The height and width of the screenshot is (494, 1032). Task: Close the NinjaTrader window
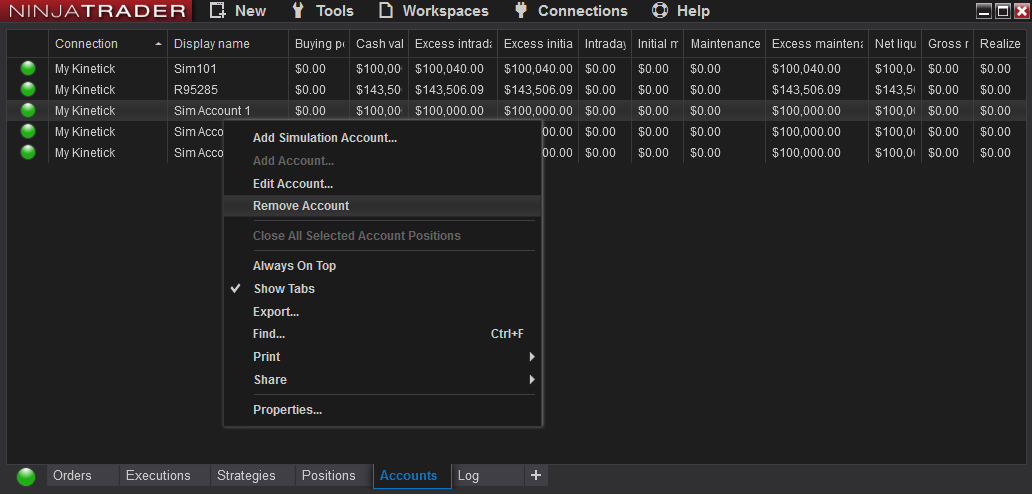pyautogui.click(x=1021, y=11)
